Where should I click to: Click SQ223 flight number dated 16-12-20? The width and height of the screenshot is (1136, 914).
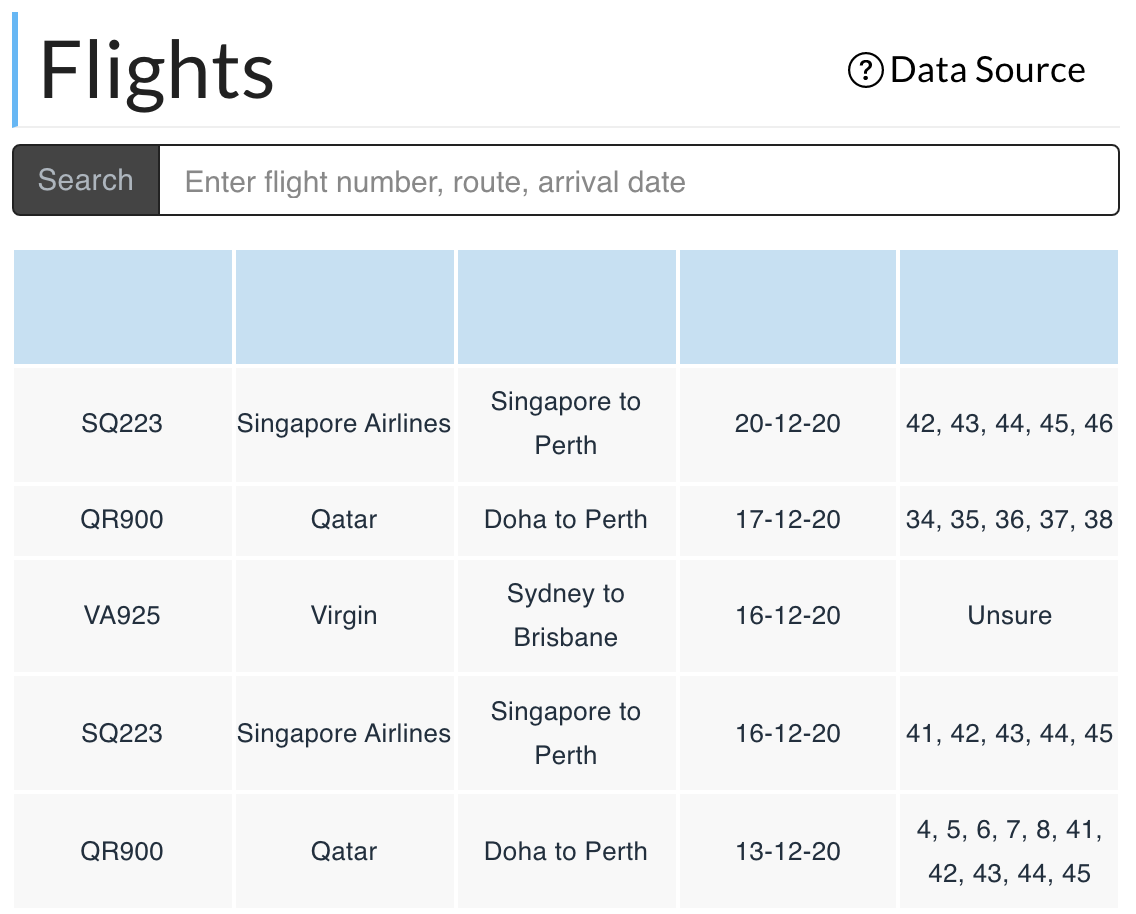(122, 733)
